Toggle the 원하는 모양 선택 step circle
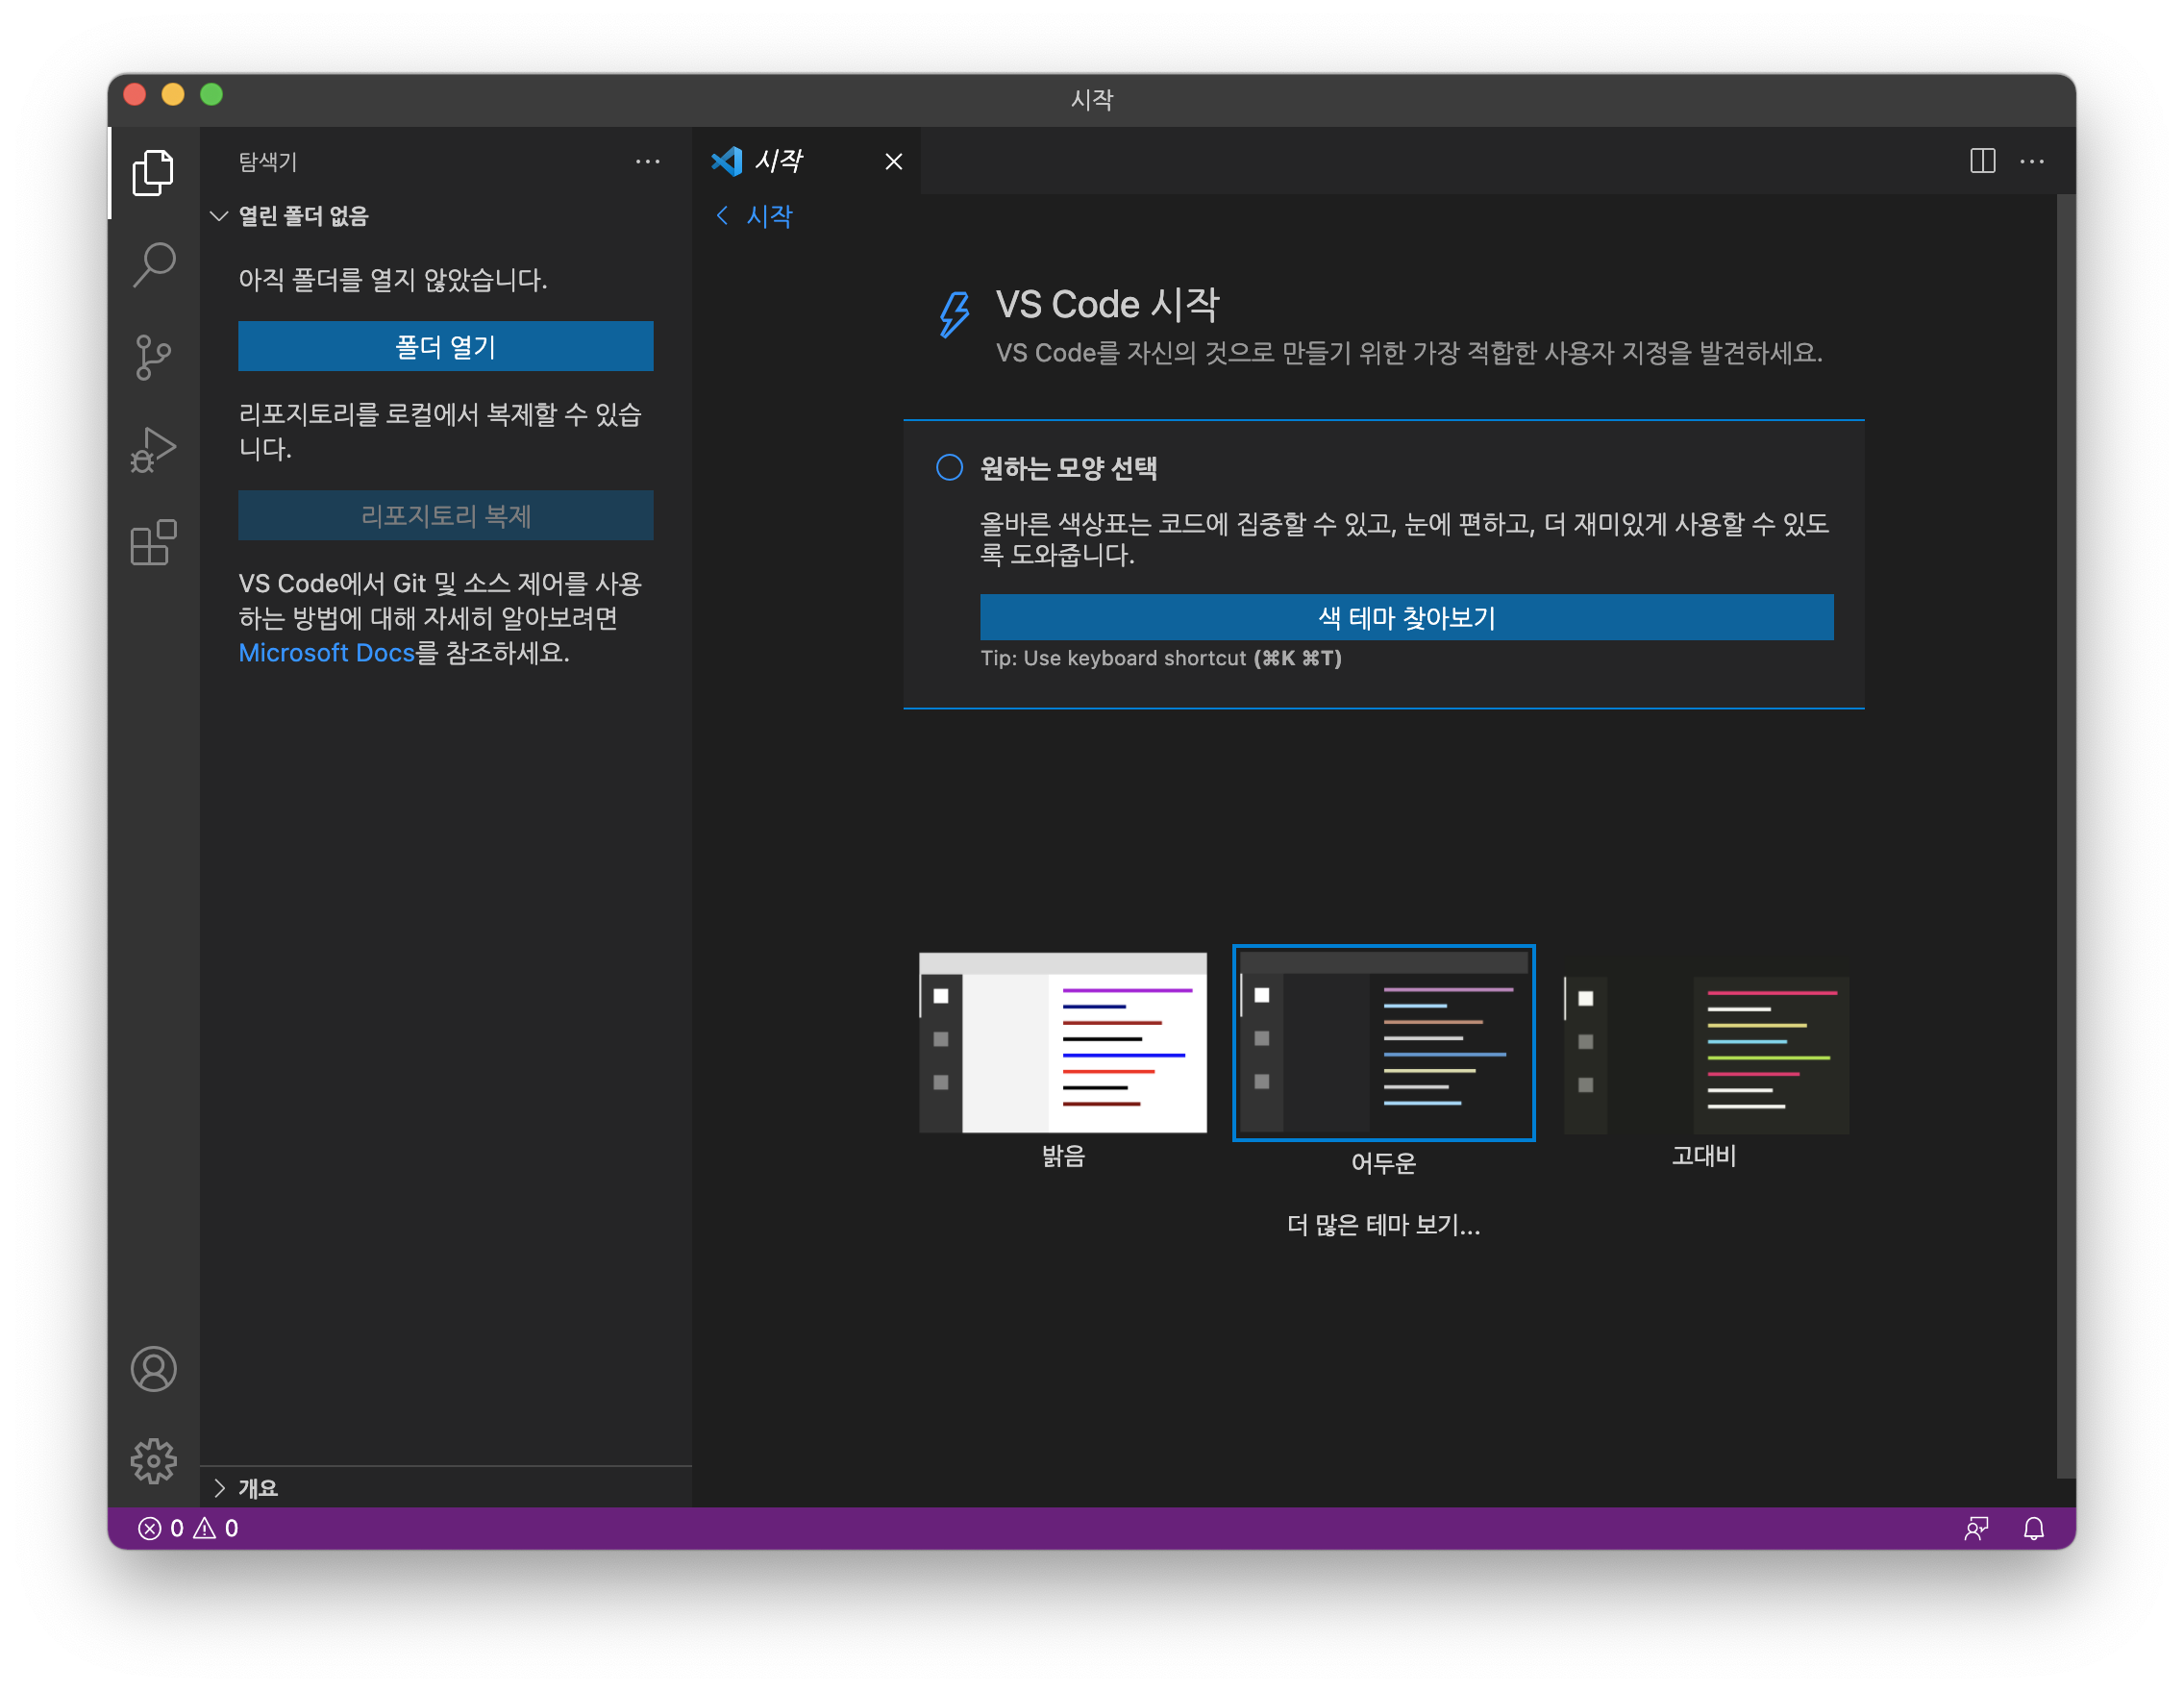This screenshot has height=1692, width=2184. [x=949, y=467]
